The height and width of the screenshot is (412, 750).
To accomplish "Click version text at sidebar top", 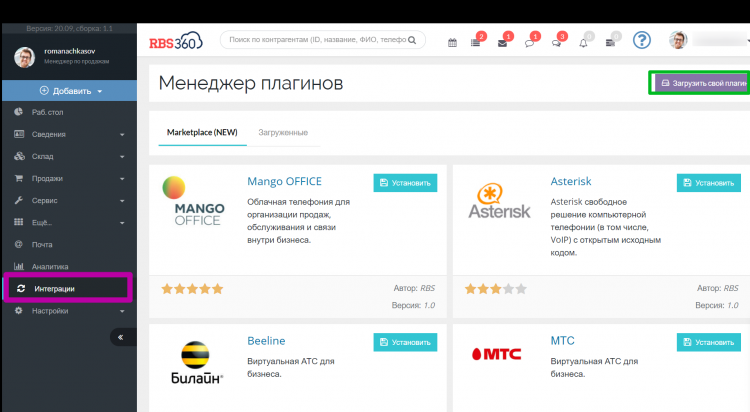I will (69, 29).
